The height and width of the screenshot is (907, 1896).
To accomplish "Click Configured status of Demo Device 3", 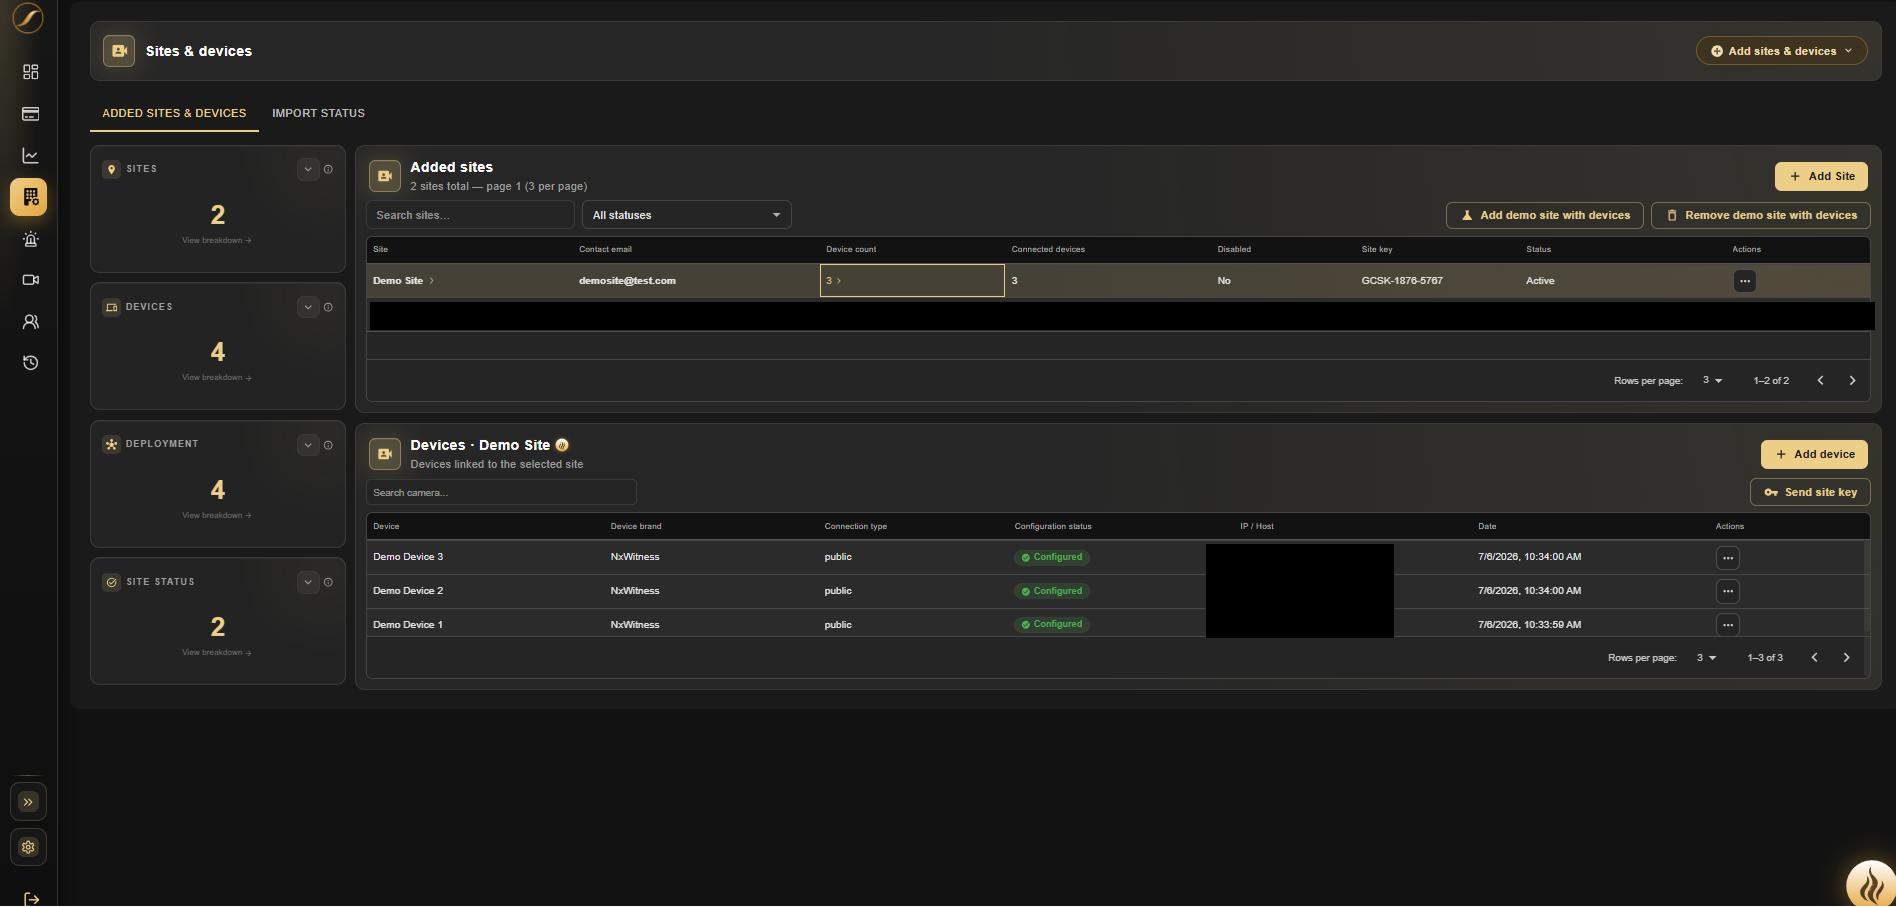I will 1052,557.
